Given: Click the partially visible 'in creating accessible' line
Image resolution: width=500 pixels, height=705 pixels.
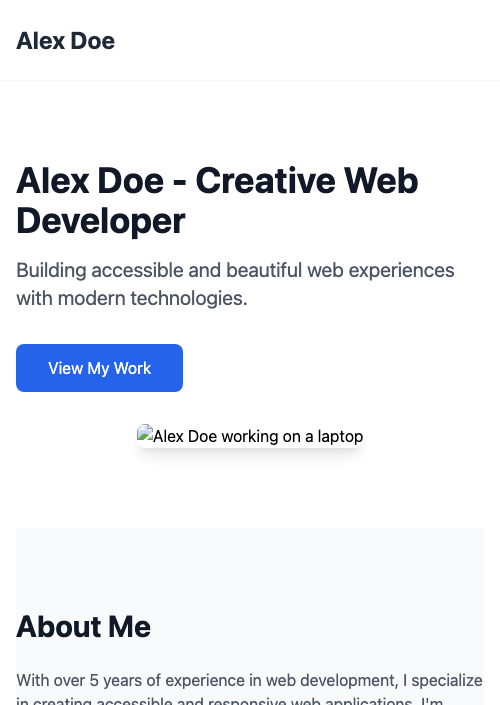Looking at the screenshot, I should pyautogui.click(x=95, y=701).
